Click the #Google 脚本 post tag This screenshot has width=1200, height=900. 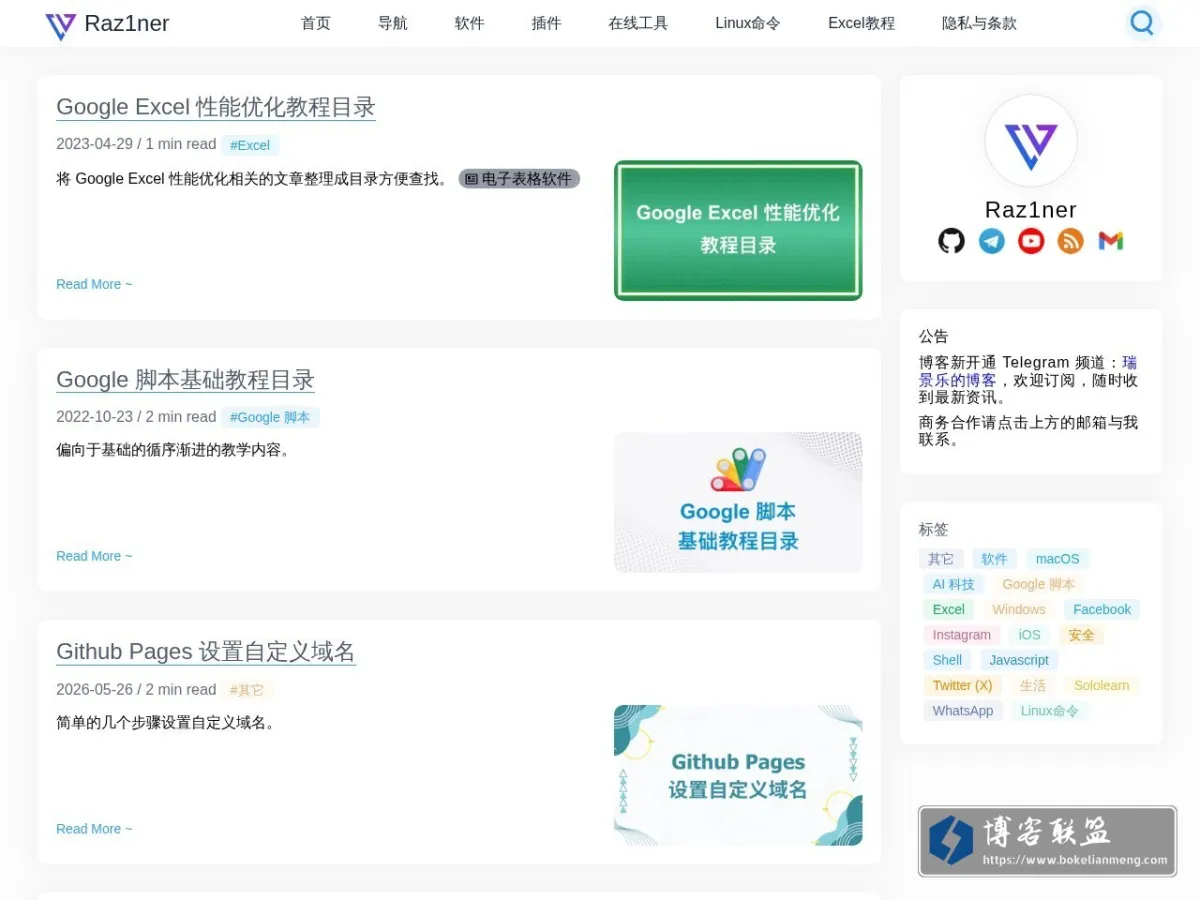pos(270,417)
